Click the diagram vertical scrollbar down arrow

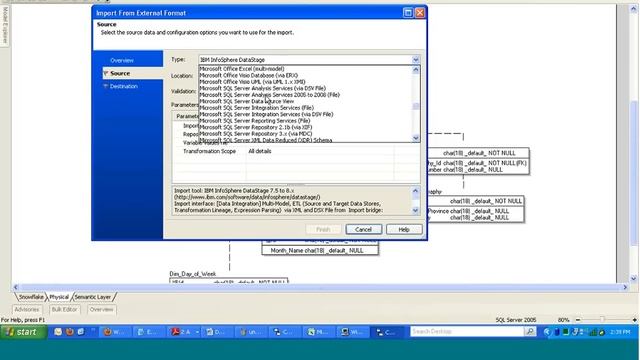(x=633, y=279)
